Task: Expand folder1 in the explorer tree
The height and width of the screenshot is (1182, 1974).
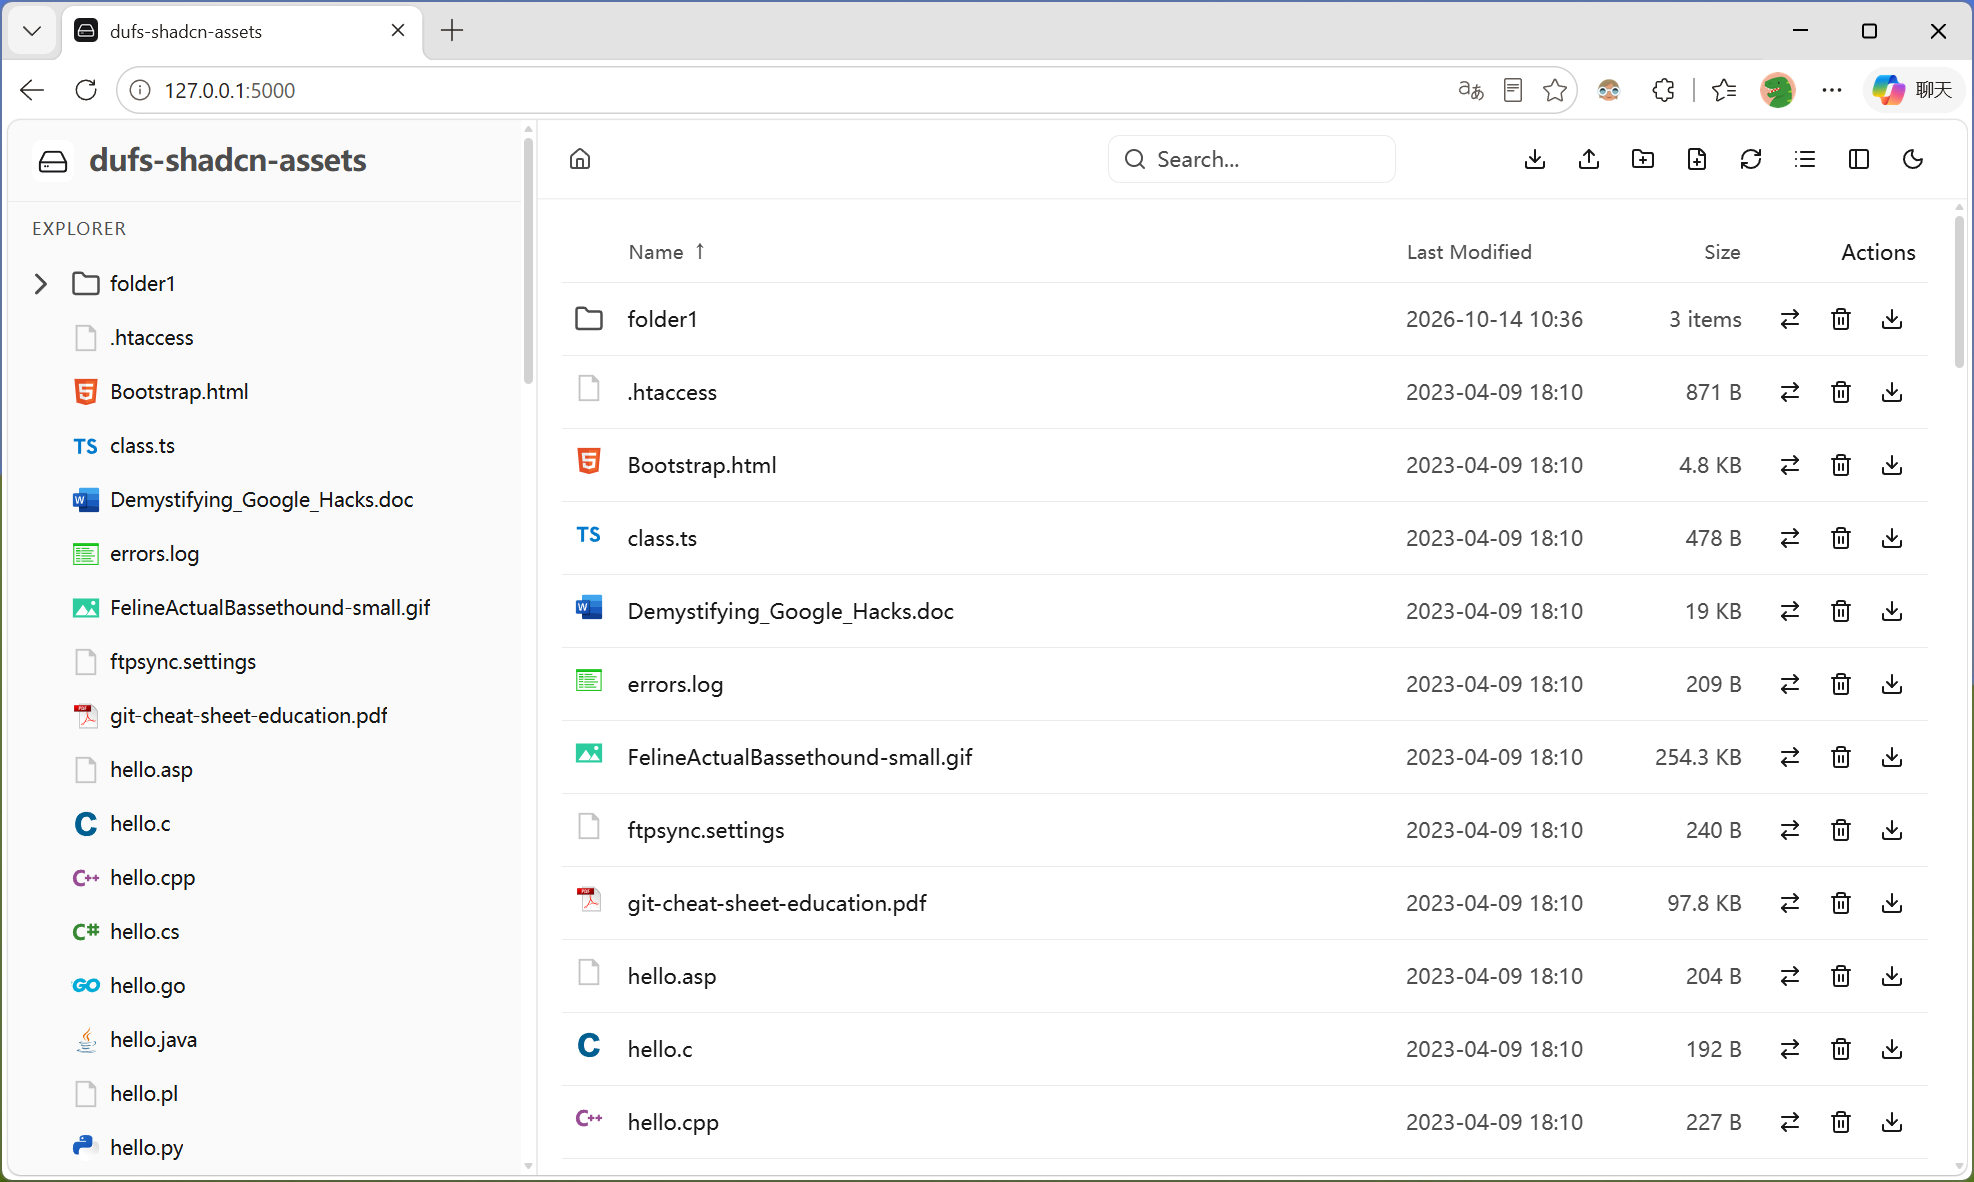Action: click(x=41, y=284)
